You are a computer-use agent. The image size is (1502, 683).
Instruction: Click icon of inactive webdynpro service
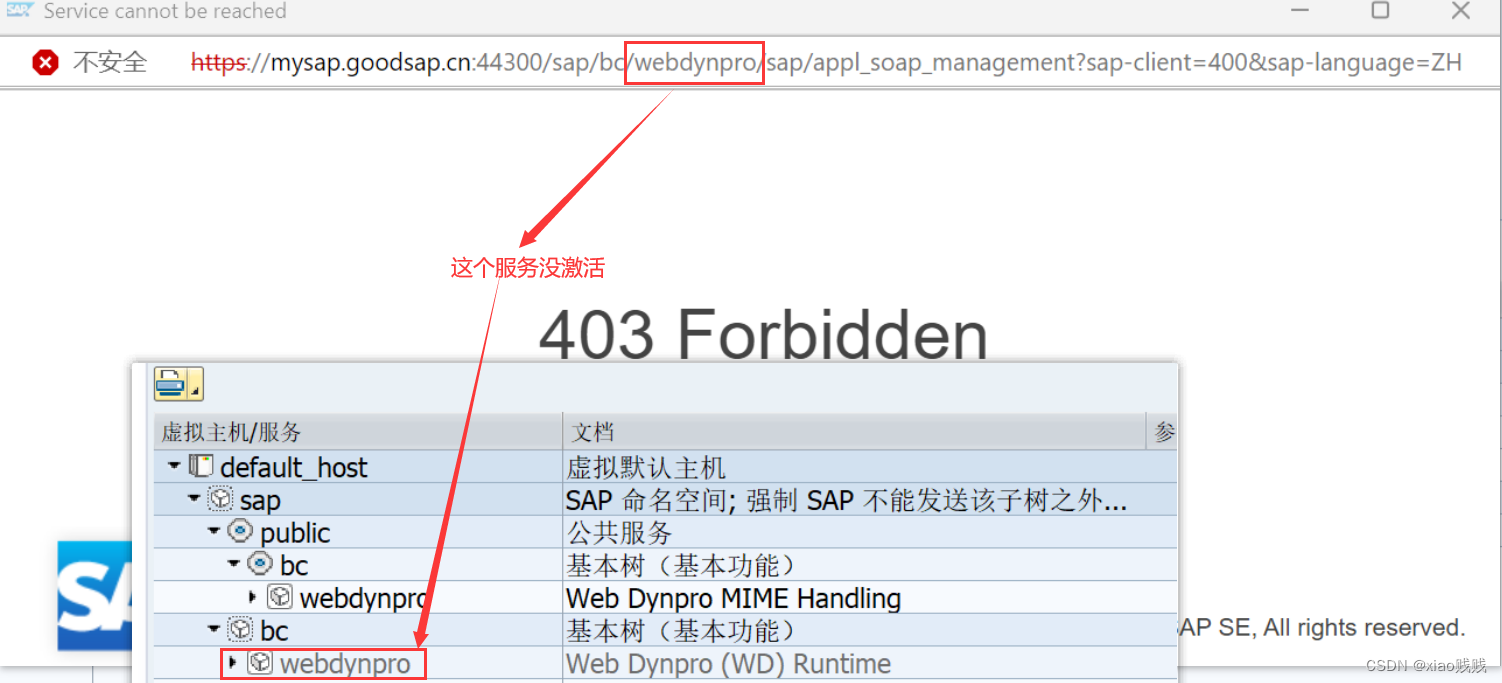point(260,662)
